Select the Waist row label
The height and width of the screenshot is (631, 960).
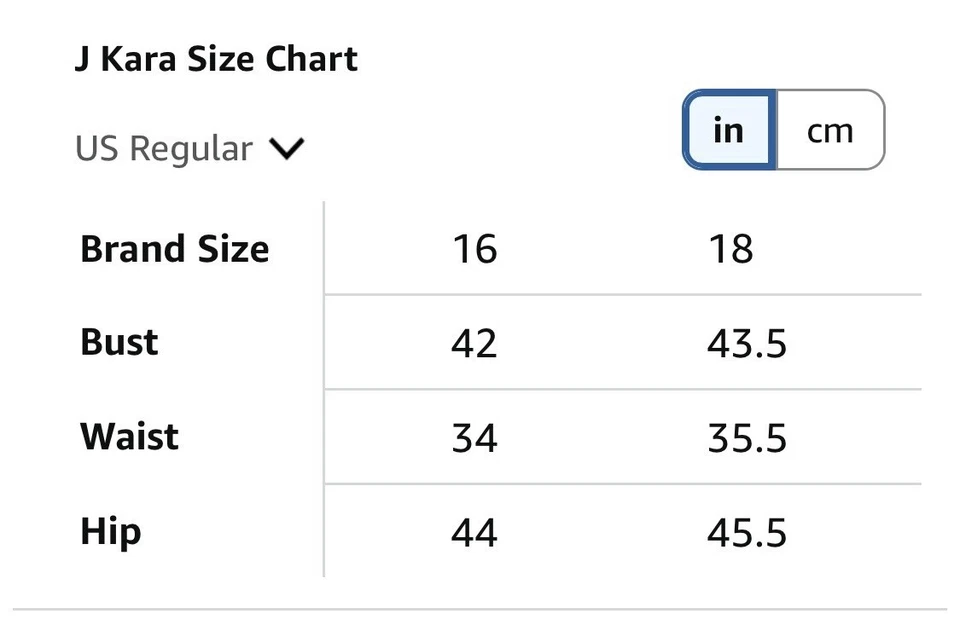point(130,437)
